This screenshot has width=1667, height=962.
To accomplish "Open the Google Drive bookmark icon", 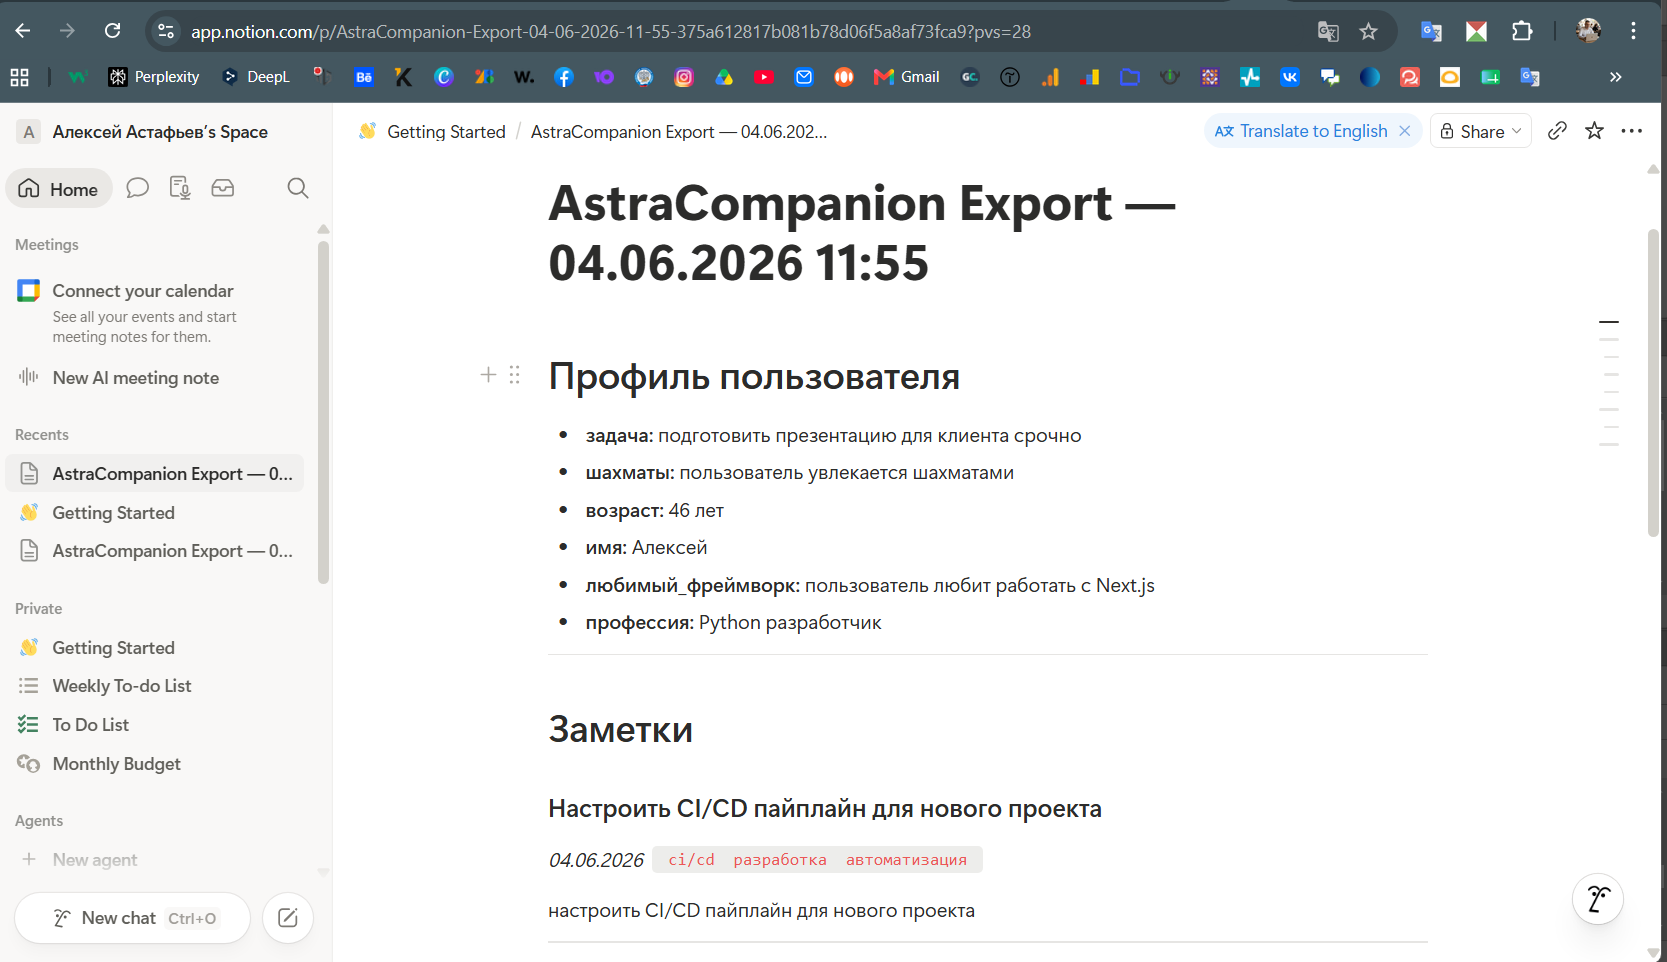I will point(724,77).
